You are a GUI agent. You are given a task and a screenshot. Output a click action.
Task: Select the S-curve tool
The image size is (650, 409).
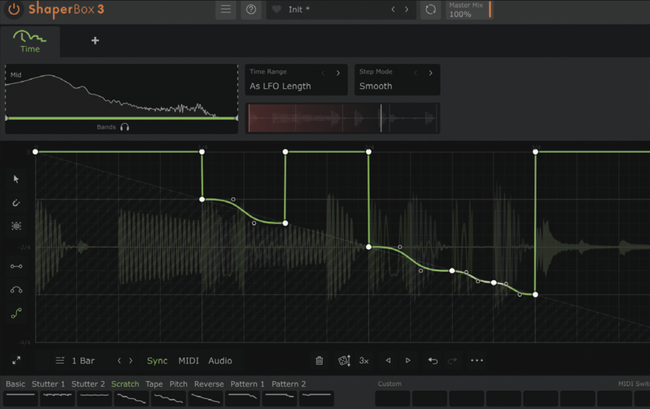click(x=16, y=313)
